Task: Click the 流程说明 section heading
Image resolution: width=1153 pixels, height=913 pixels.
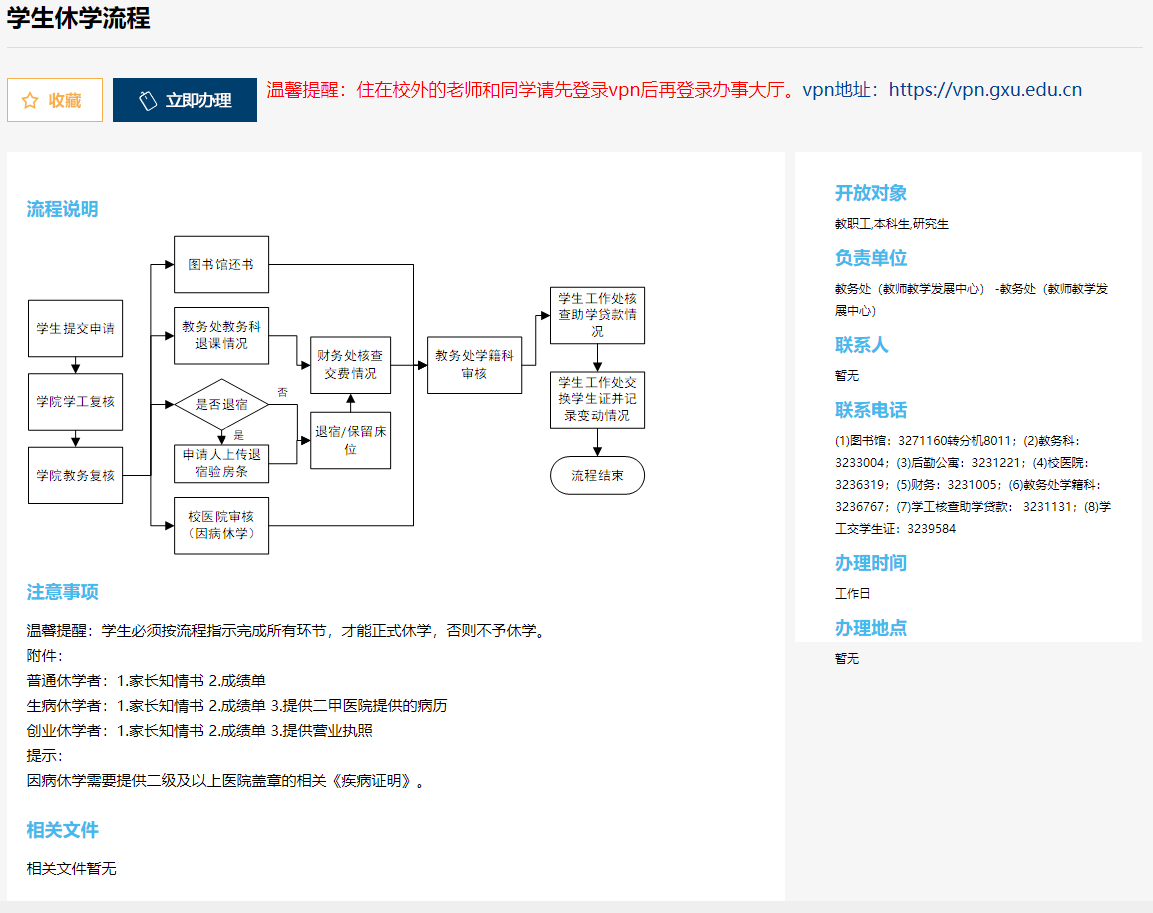Action: [62, 209]
